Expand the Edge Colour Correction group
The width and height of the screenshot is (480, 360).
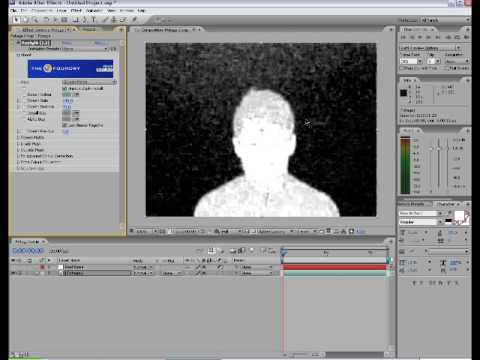coord(18,162)
